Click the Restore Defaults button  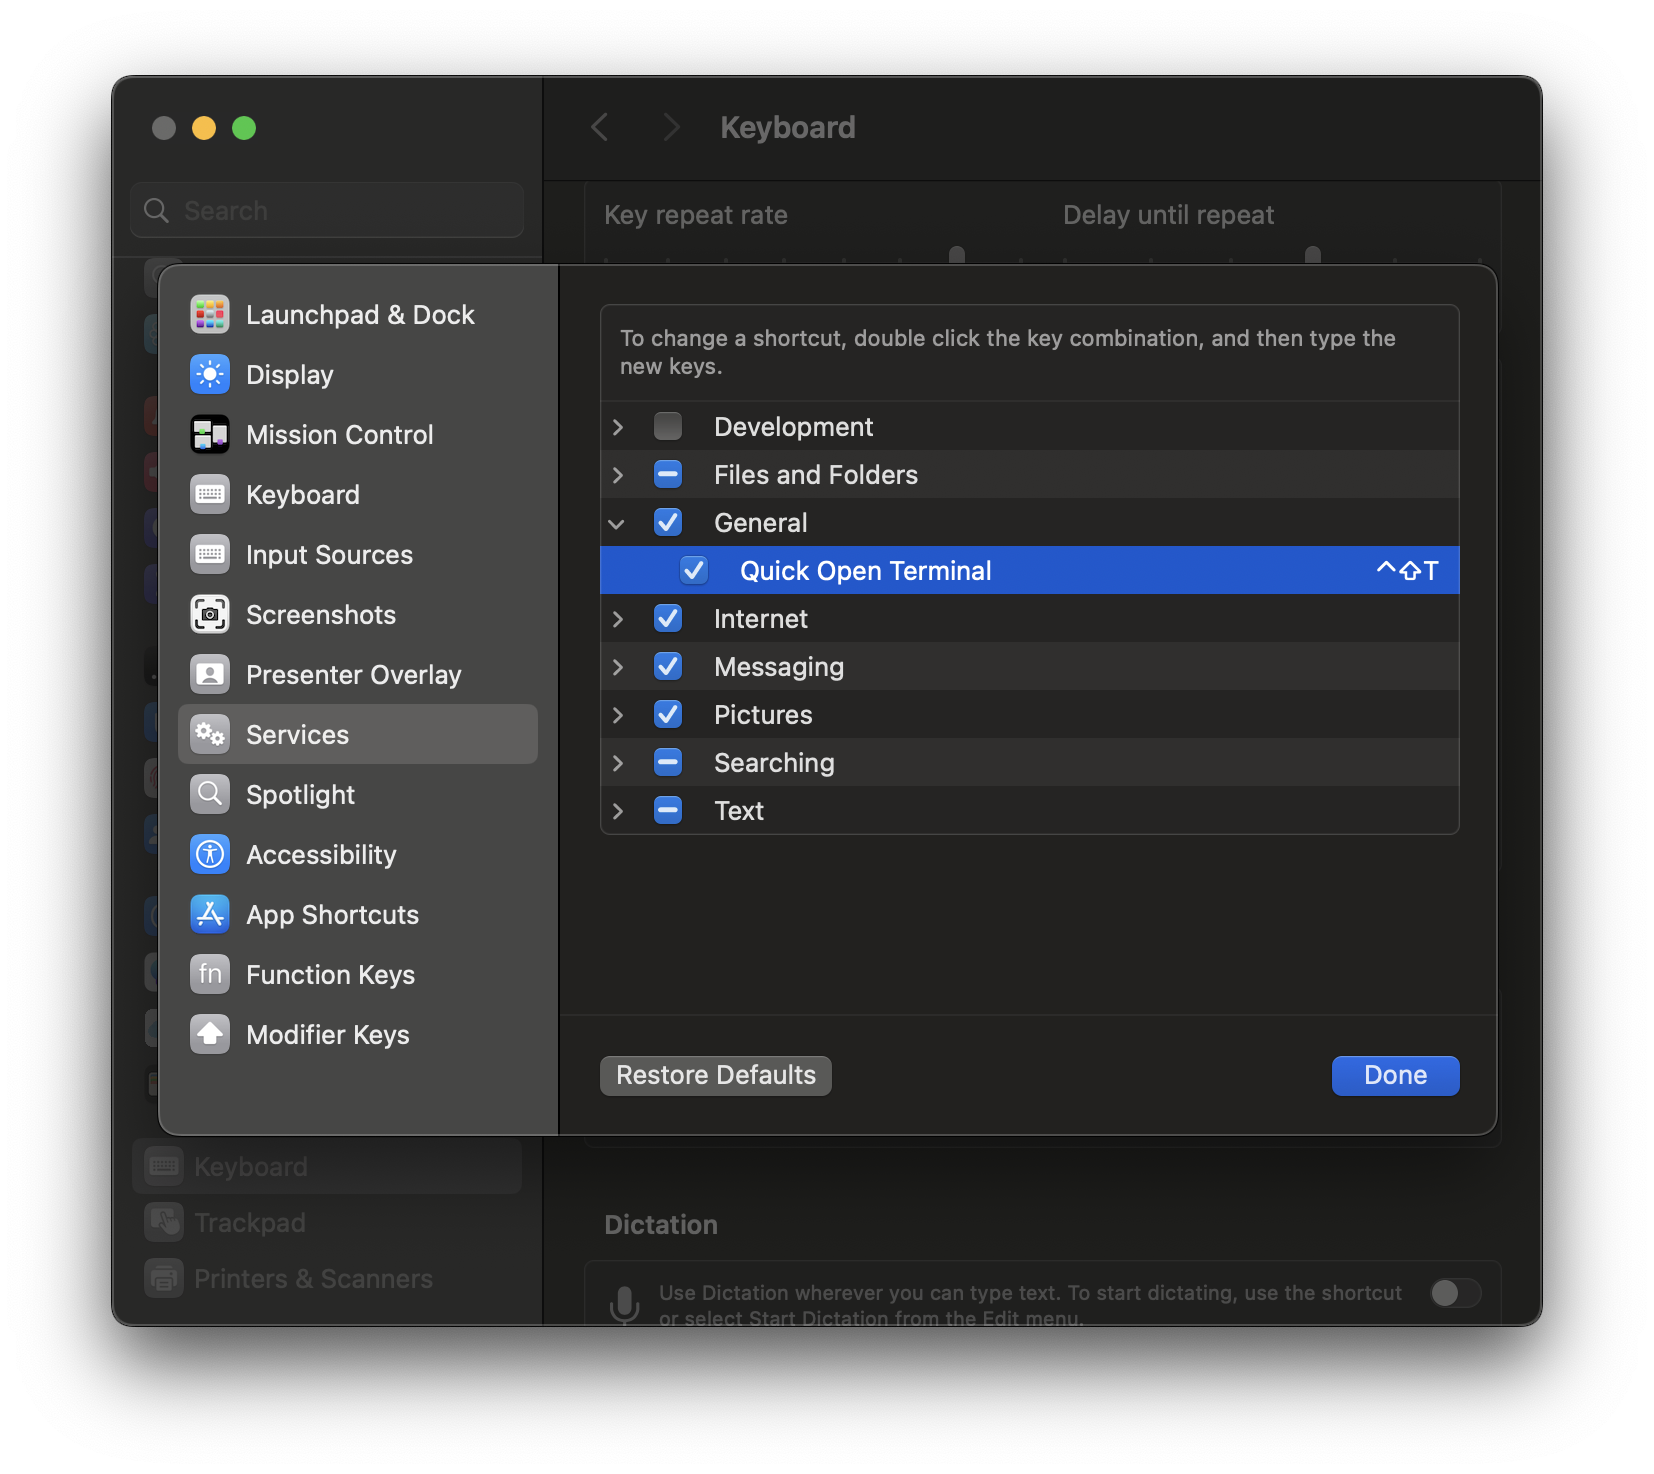tap(716, 1076)
